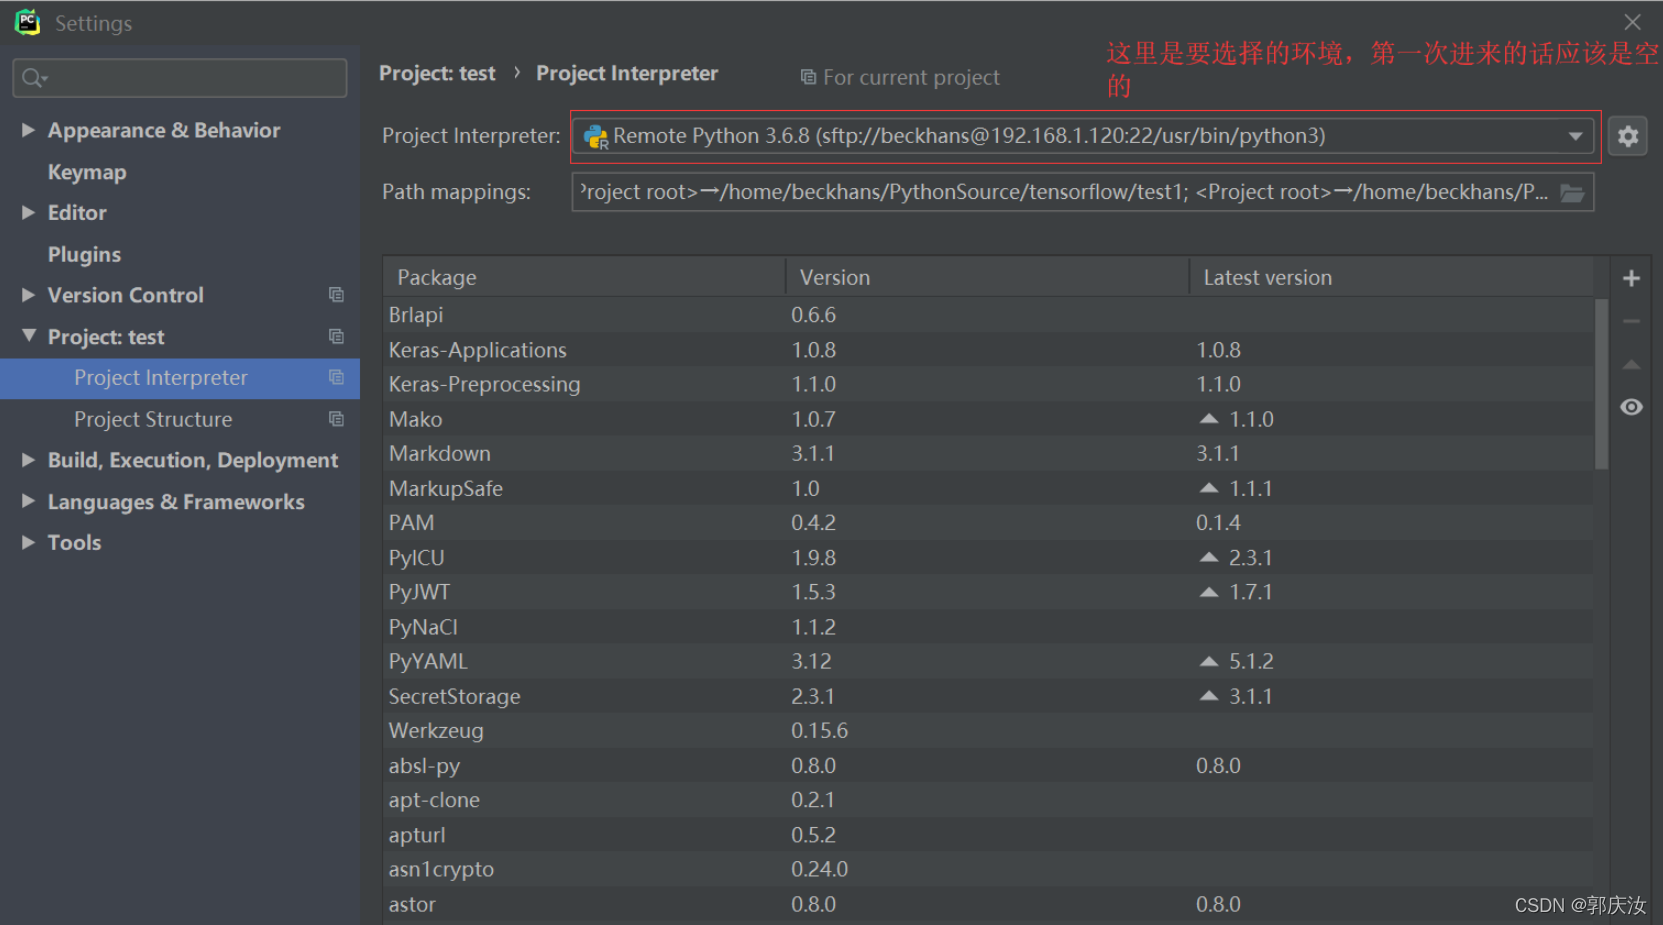Expand Appearance & Behavior section
1663x925 pixels.
[x=28, y=130]
